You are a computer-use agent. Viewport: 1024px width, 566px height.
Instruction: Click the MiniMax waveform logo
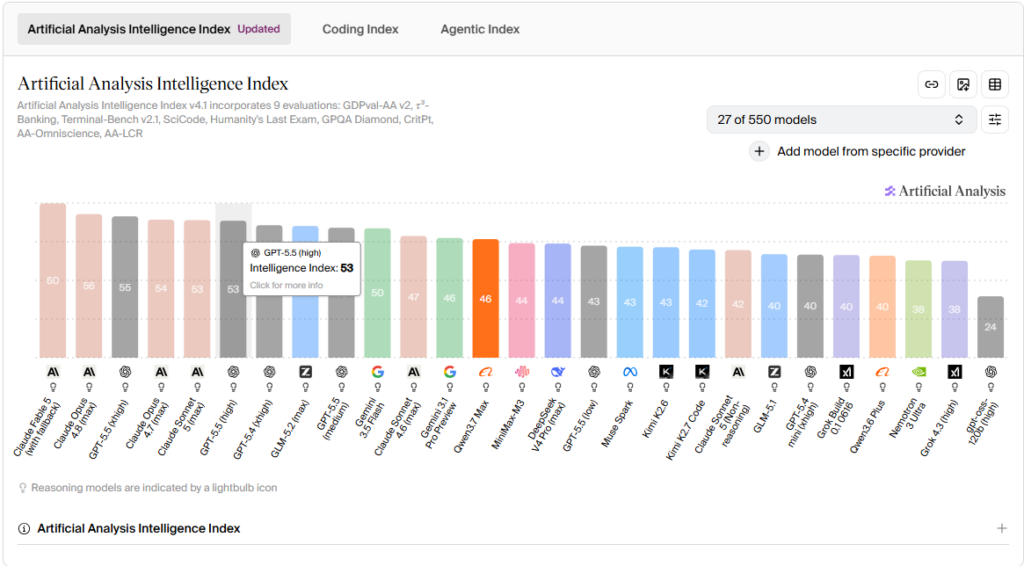point(522,371)
